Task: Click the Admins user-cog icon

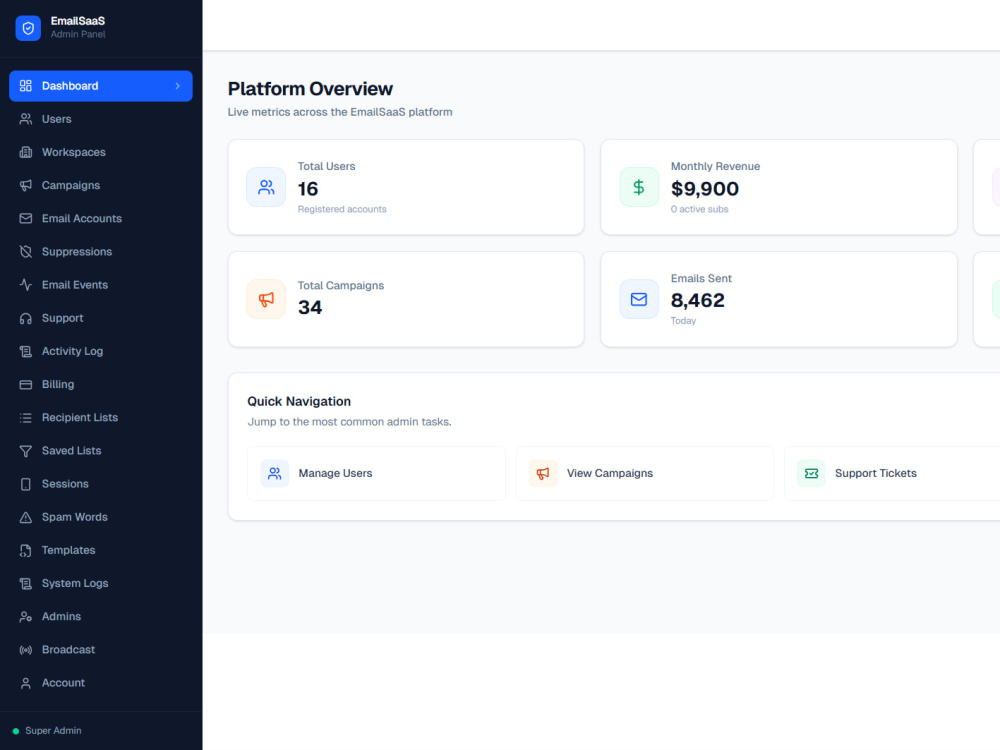Action: (x=26, y=616)
